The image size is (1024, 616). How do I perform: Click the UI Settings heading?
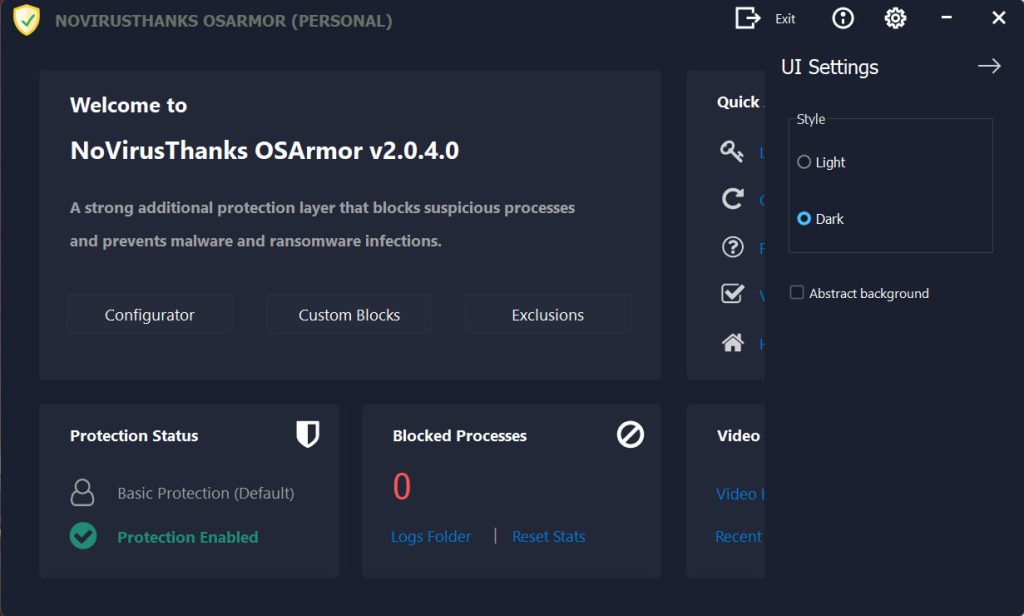829,67
